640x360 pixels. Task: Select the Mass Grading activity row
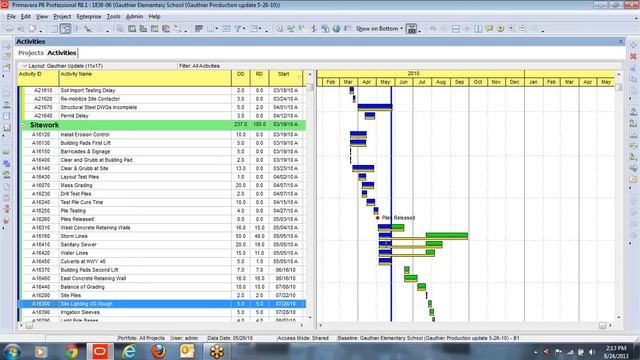click(x=163, y=185)
